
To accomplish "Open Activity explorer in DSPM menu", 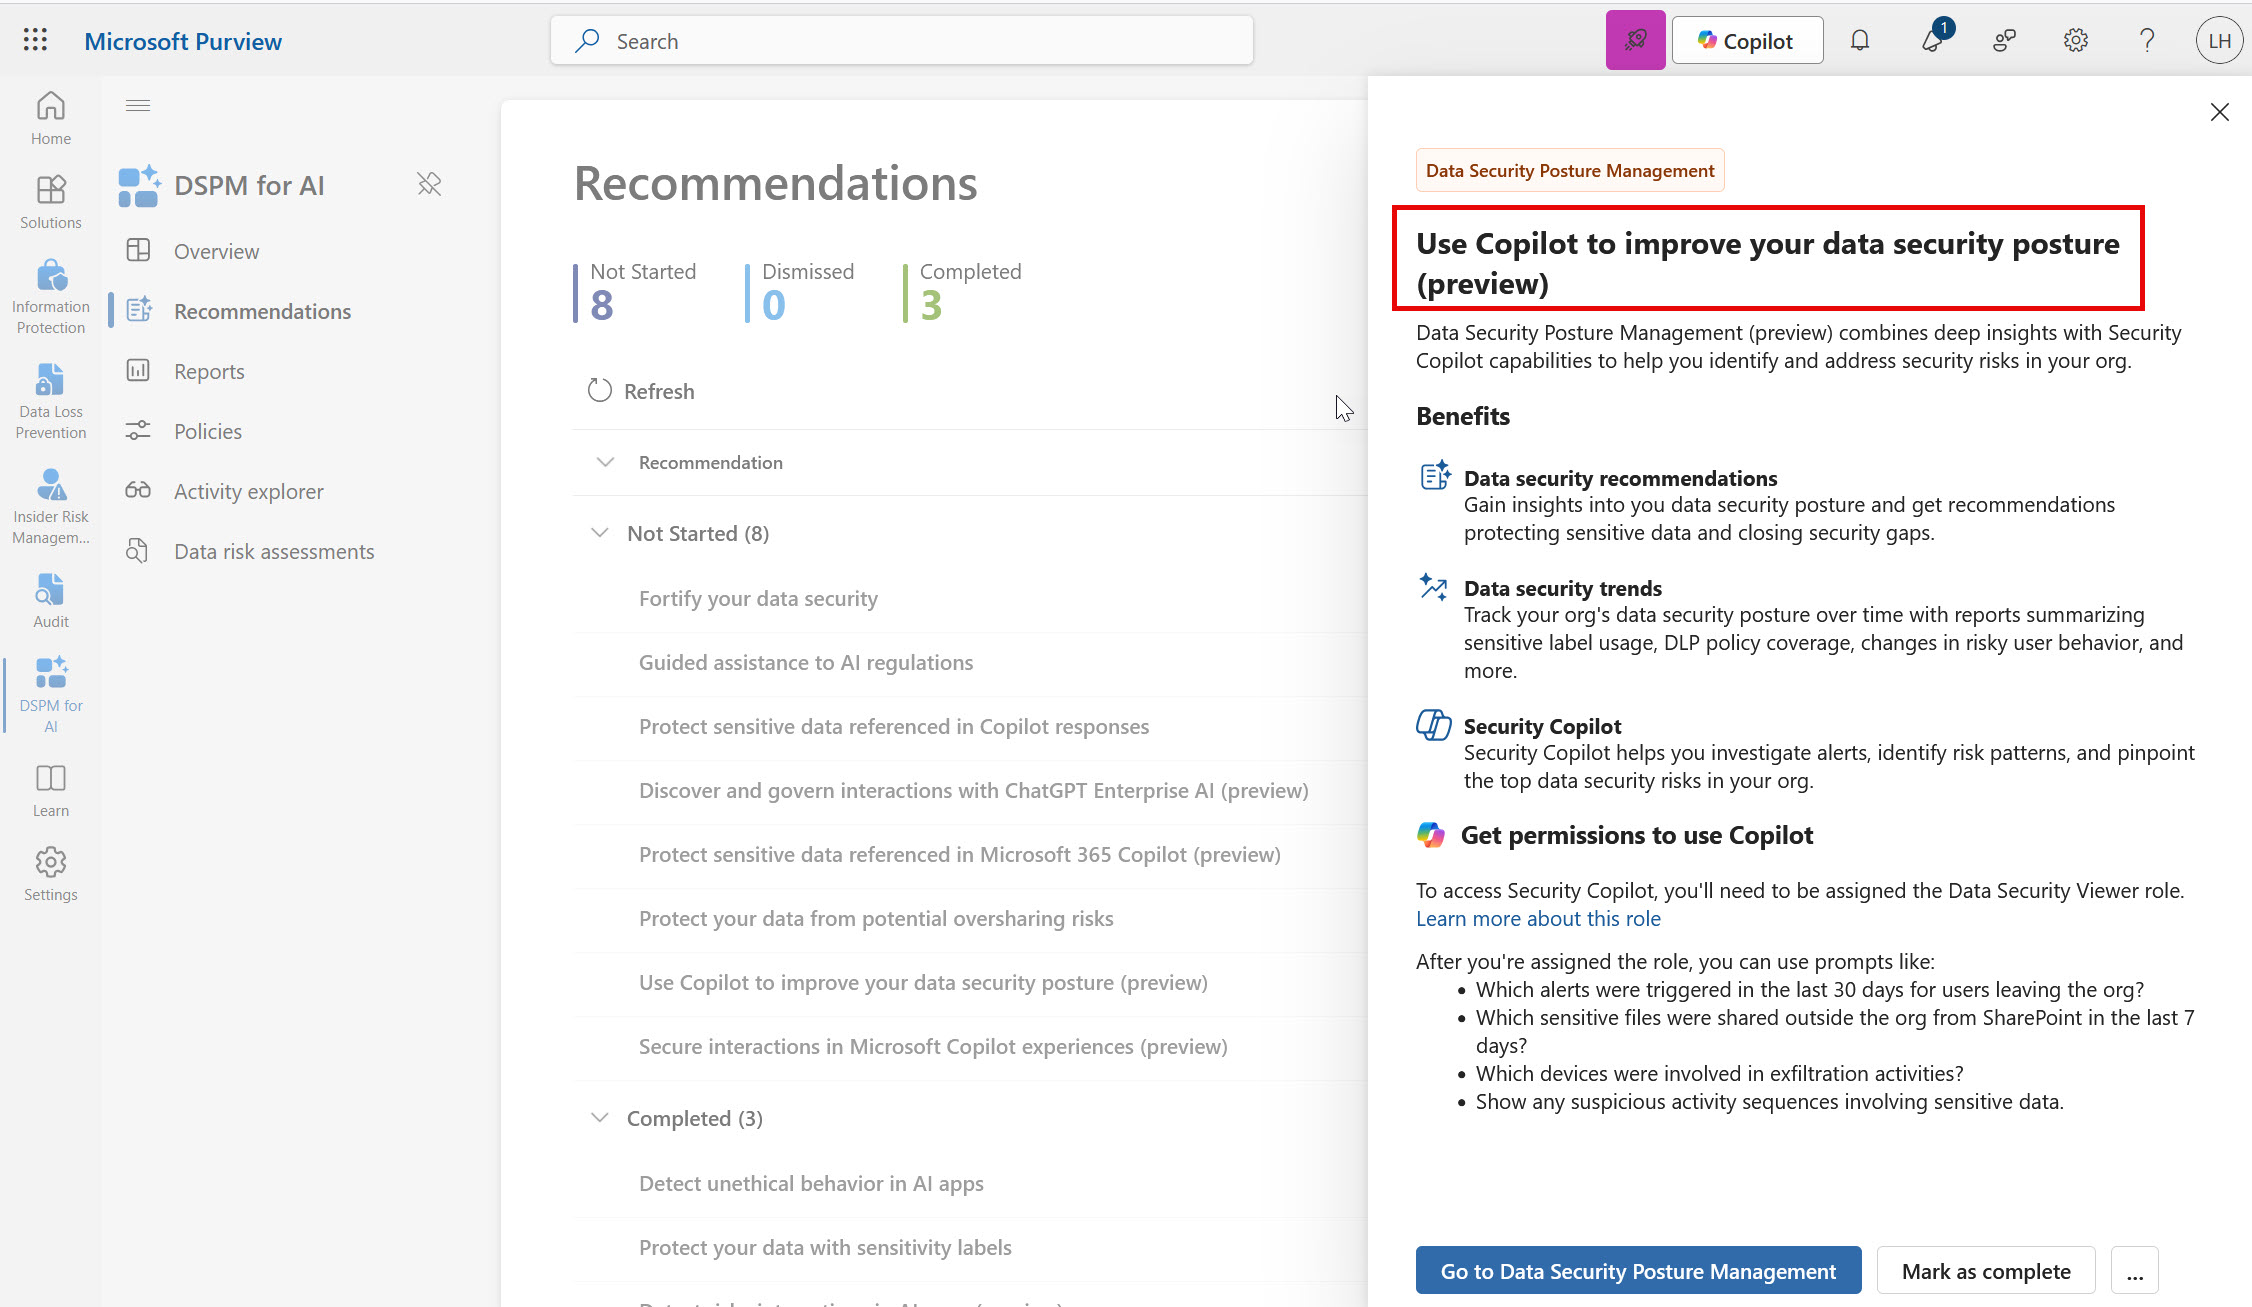I will click(x=248, y=491).
